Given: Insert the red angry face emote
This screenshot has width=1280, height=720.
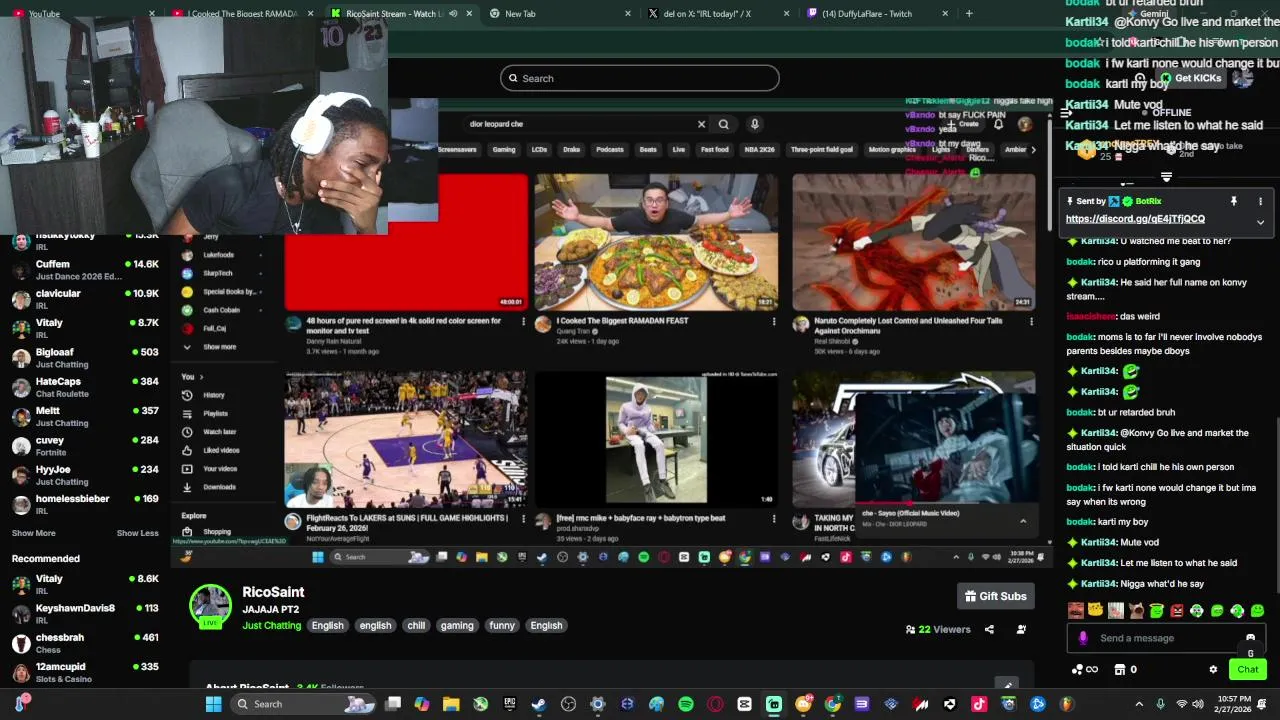Looking at the screenshot, I should pyautogui.click(x=1177, y=611).
